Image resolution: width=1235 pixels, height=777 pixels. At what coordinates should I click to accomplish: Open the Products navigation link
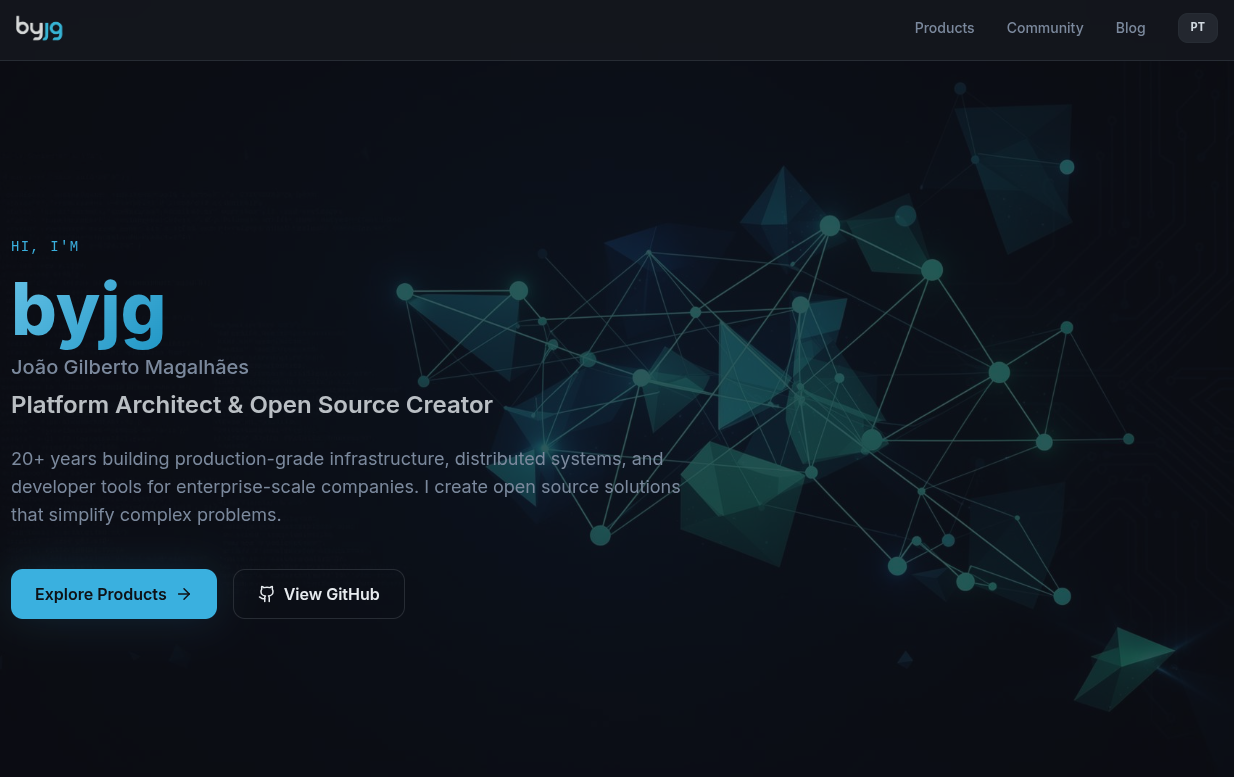944,28
